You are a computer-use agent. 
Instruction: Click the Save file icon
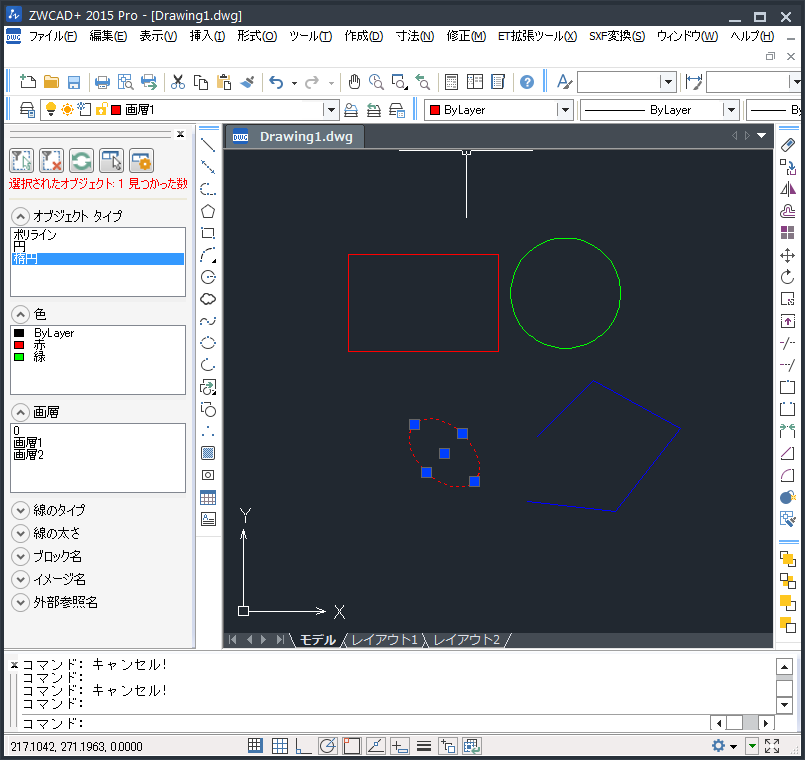(74, 82)
